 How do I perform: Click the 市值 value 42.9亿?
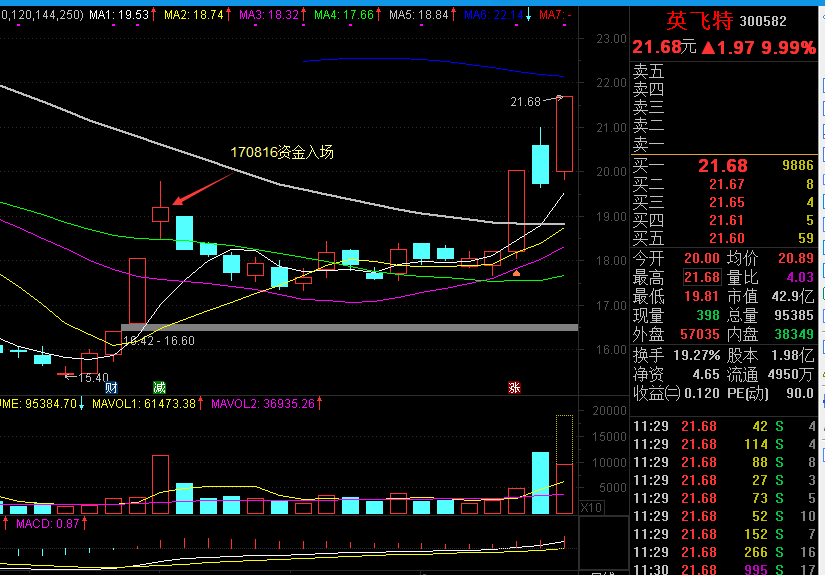[793, 296]
